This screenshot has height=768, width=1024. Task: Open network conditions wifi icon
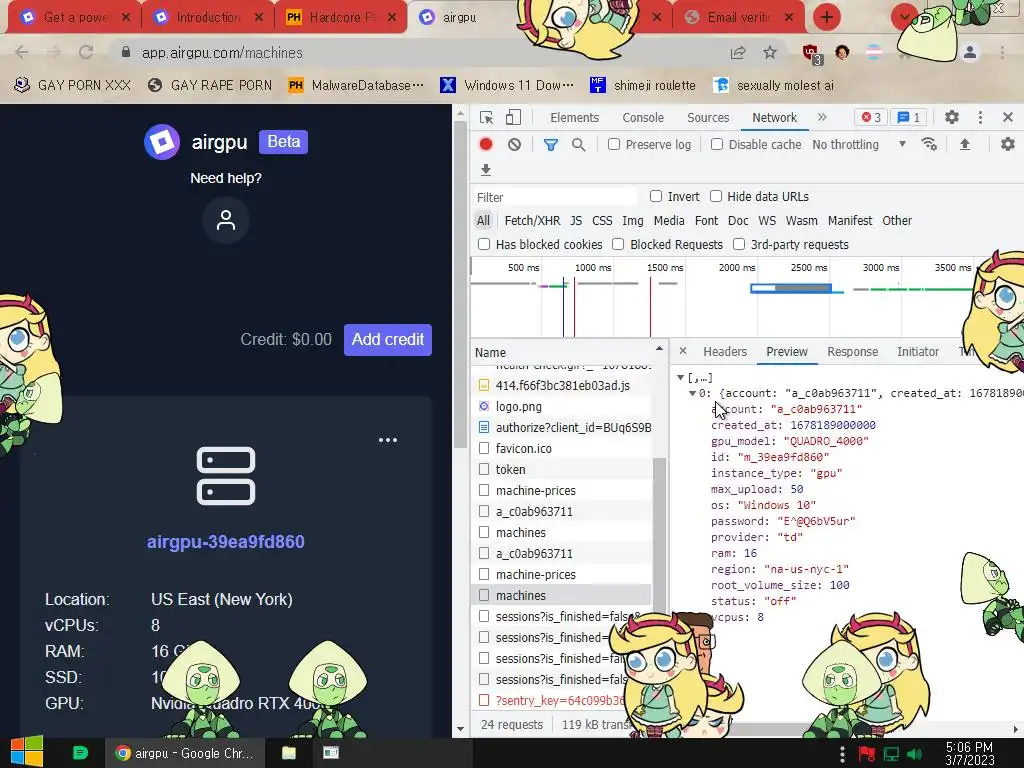point(929,144)
